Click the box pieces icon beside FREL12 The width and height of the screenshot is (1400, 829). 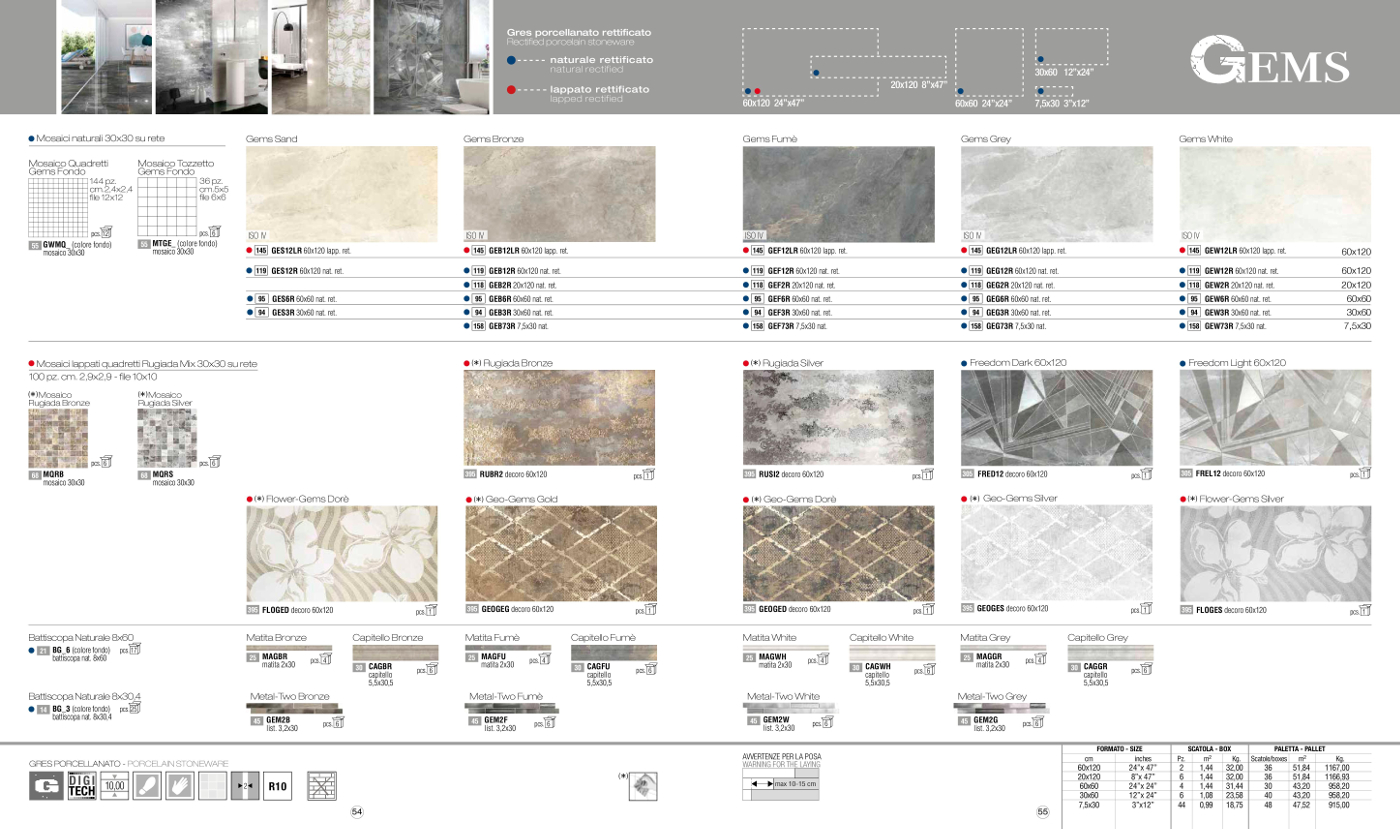click(1364, 474)
